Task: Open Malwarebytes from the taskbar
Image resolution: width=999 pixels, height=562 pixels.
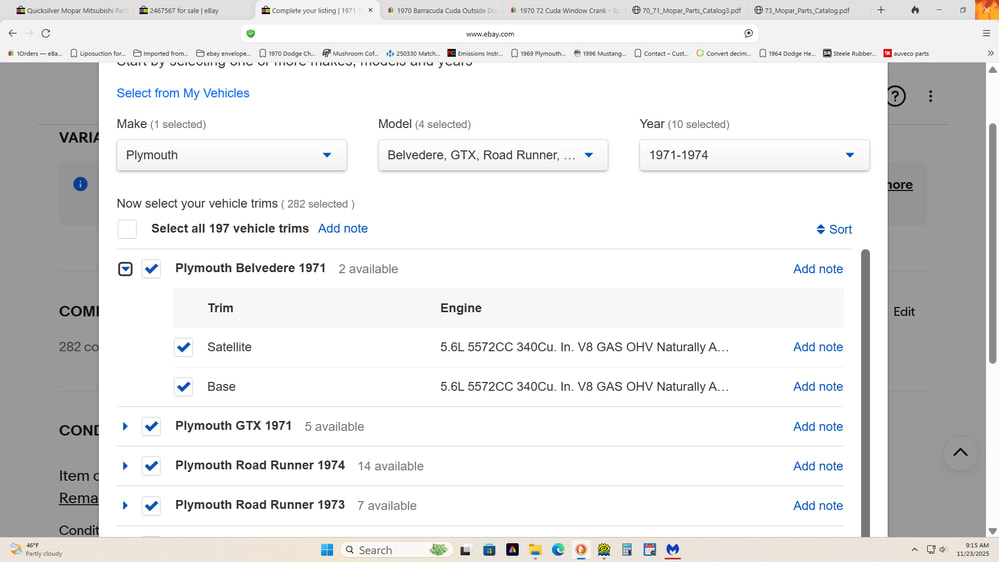Action: point(673,550)
